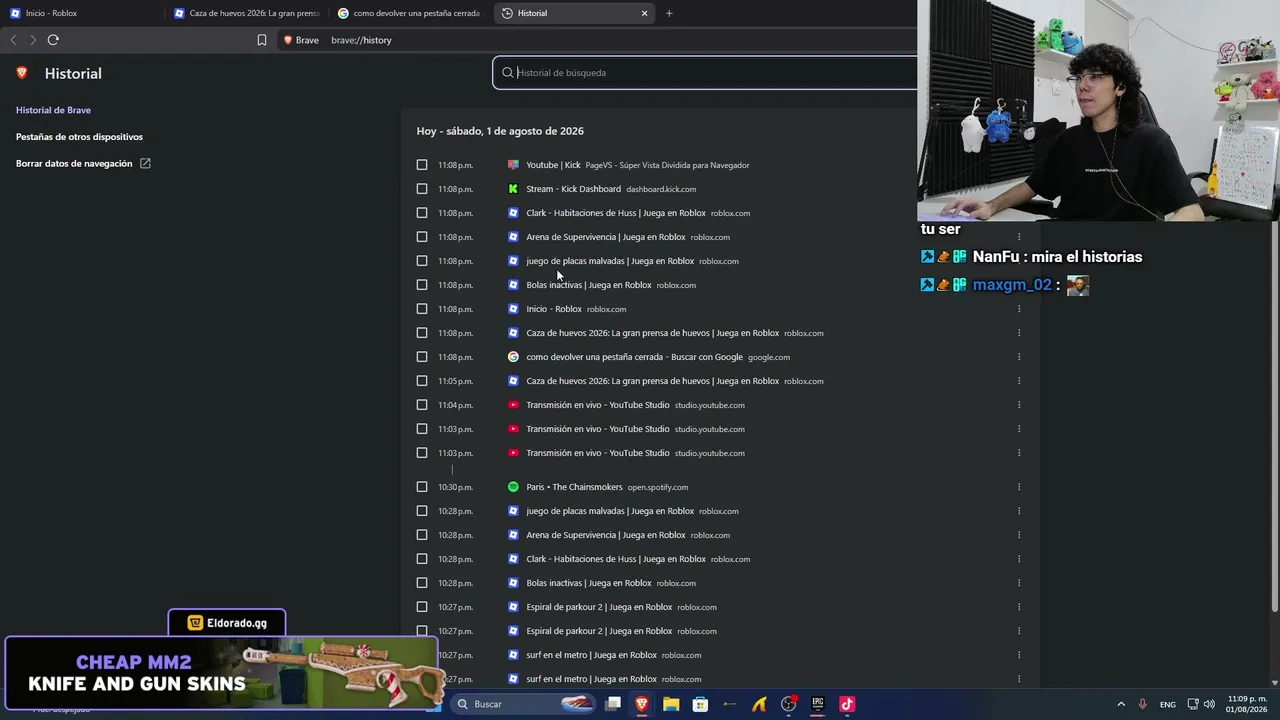
Task: Open File Explorer from the taskbar
Action: (x=671, y=704)
